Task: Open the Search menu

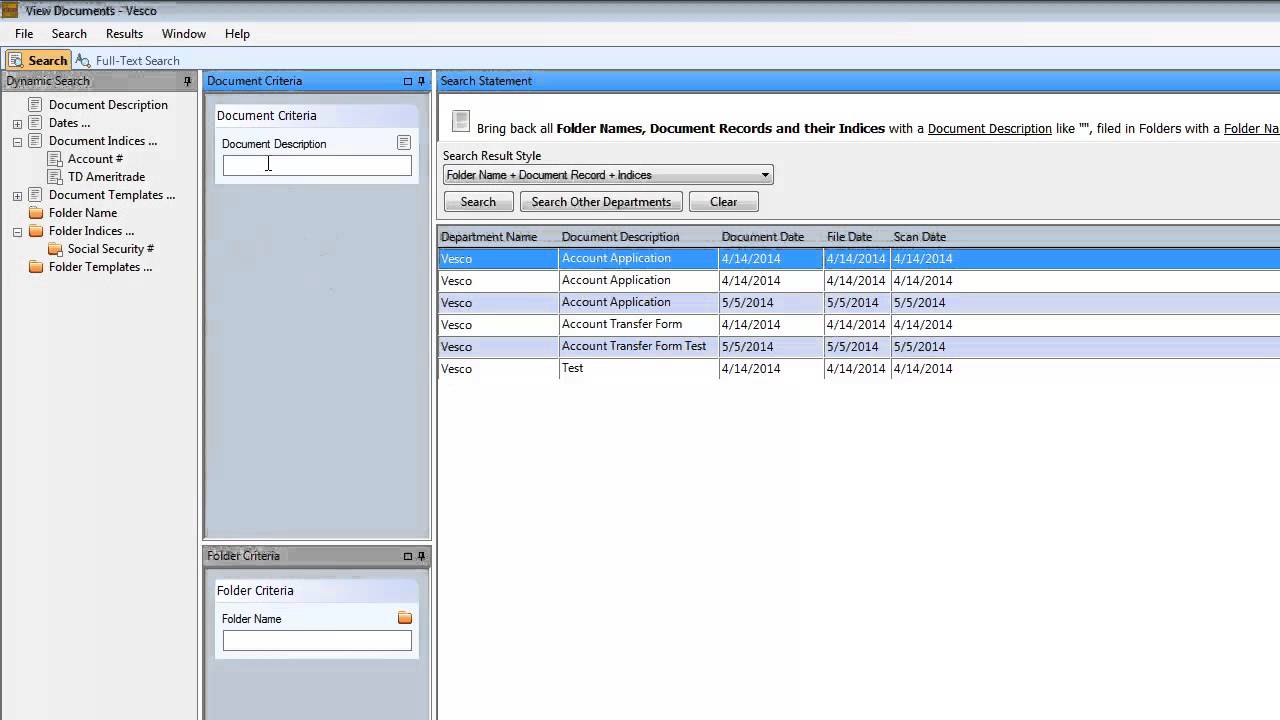Action: (69, 34)
